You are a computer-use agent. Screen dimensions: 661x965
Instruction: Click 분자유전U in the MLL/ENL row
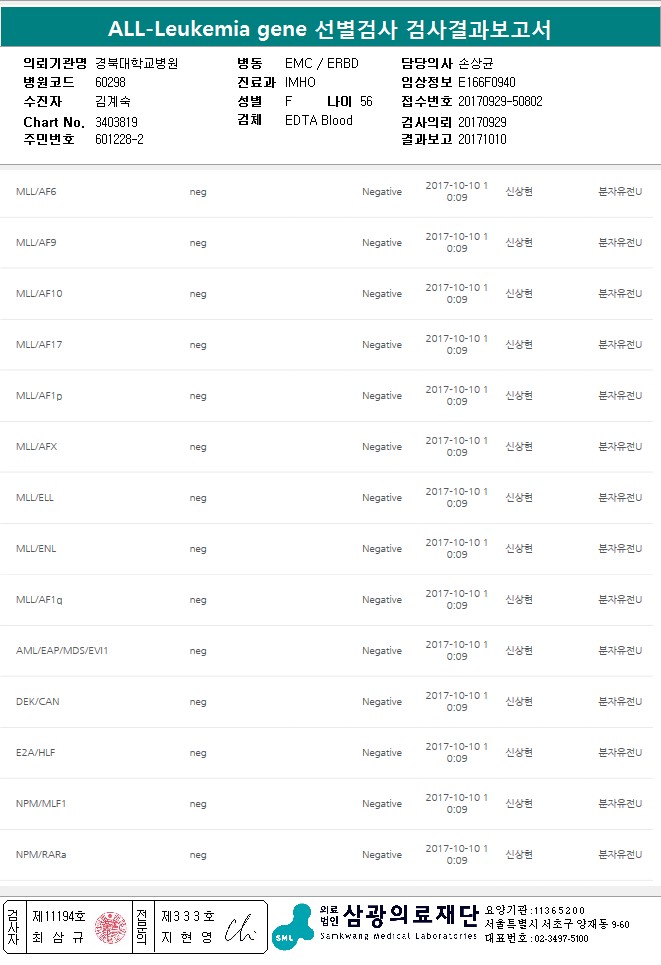point(620,549)
